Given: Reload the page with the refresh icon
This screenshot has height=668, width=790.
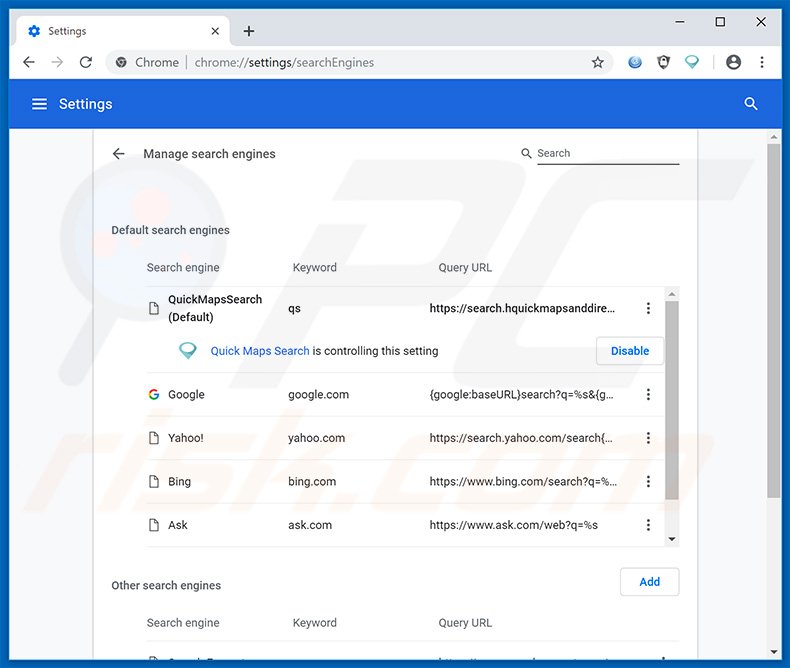Looking at the screenshot, I should point(86,62).
